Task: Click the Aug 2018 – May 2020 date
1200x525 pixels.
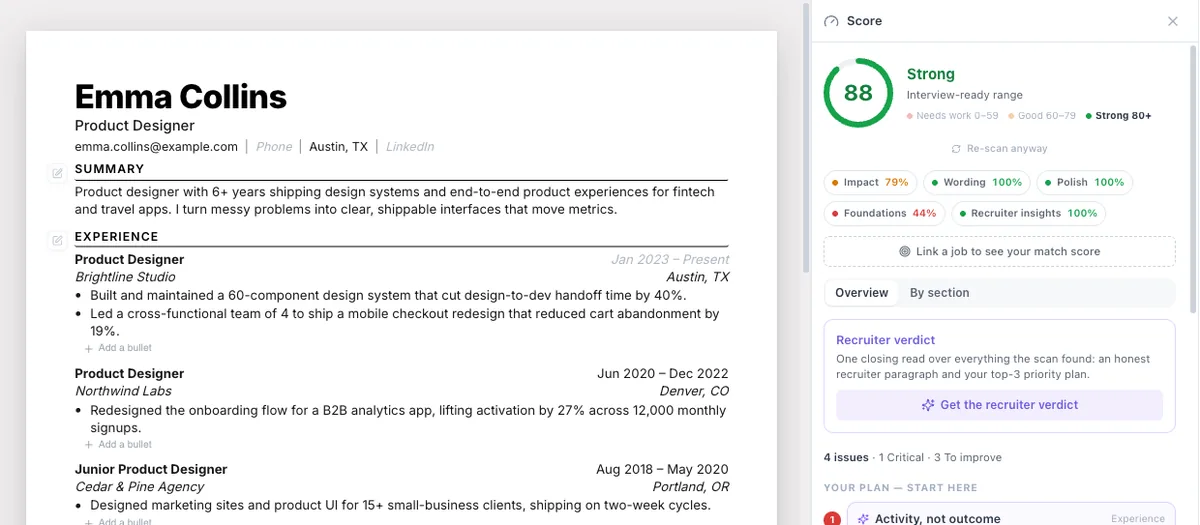Action: click(662, 470)
